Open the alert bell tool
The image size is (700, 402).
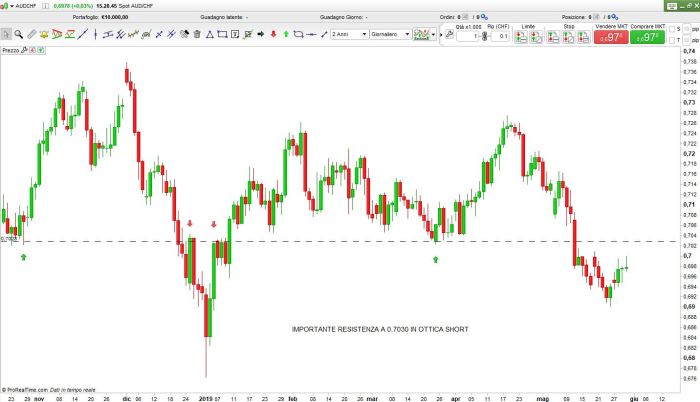click(x=44, y=34)
